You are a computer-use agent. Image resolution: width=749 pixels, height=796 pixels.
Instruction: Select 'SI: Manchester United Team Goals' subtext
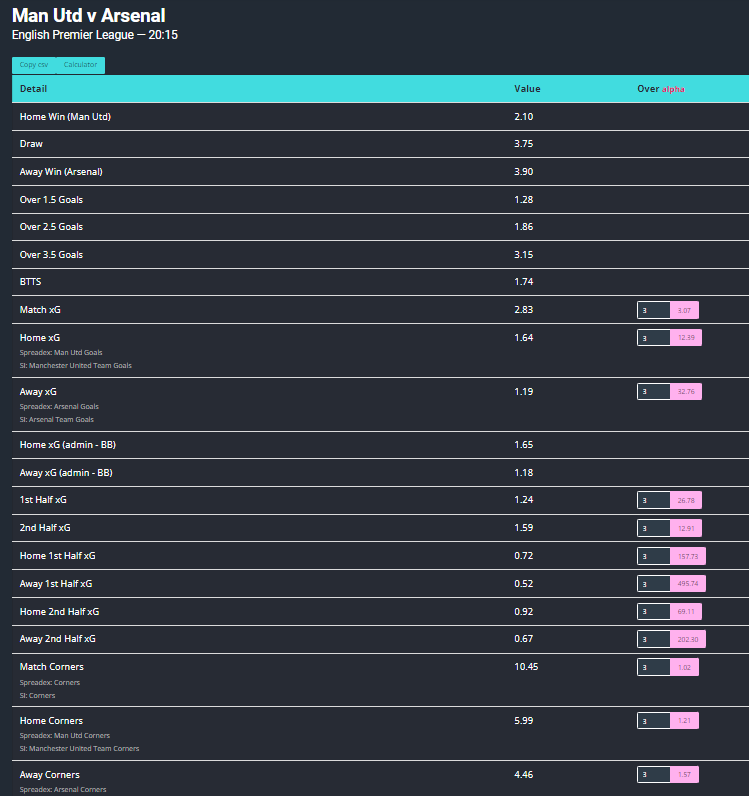click(x=76, y=366)
